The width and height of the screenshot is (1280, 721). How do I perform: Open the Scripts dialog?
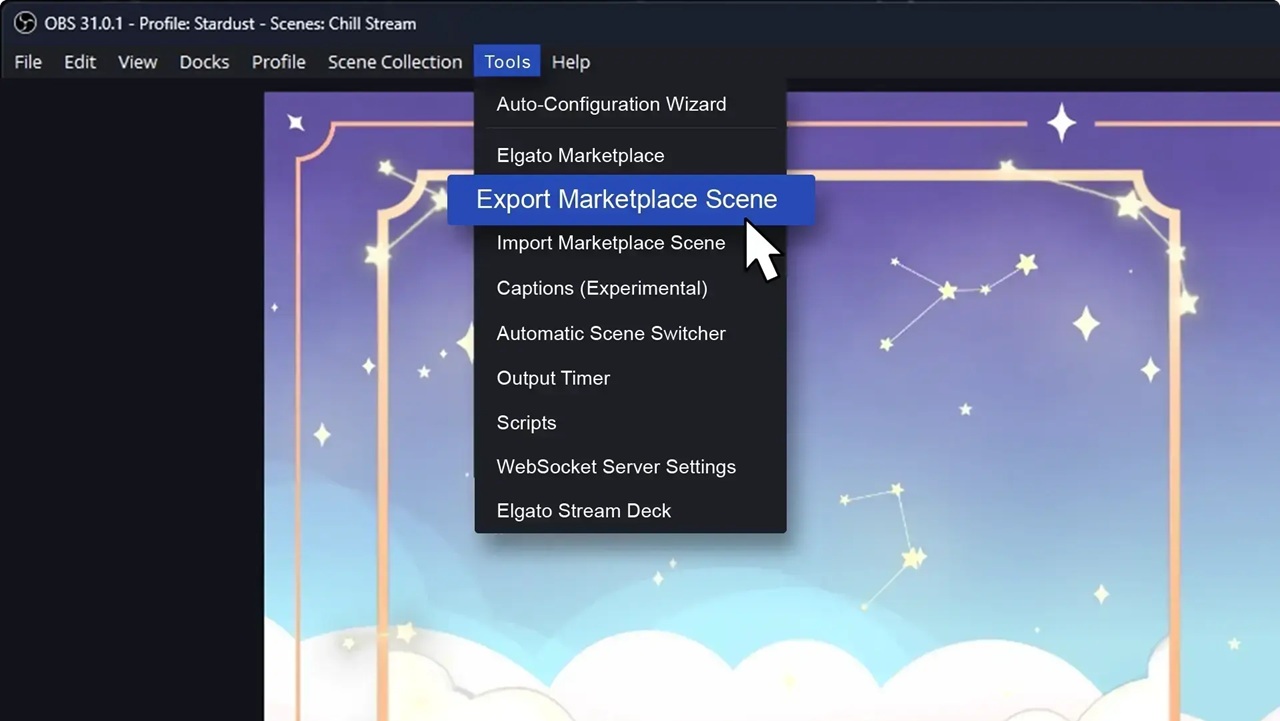tap(526, 423)
